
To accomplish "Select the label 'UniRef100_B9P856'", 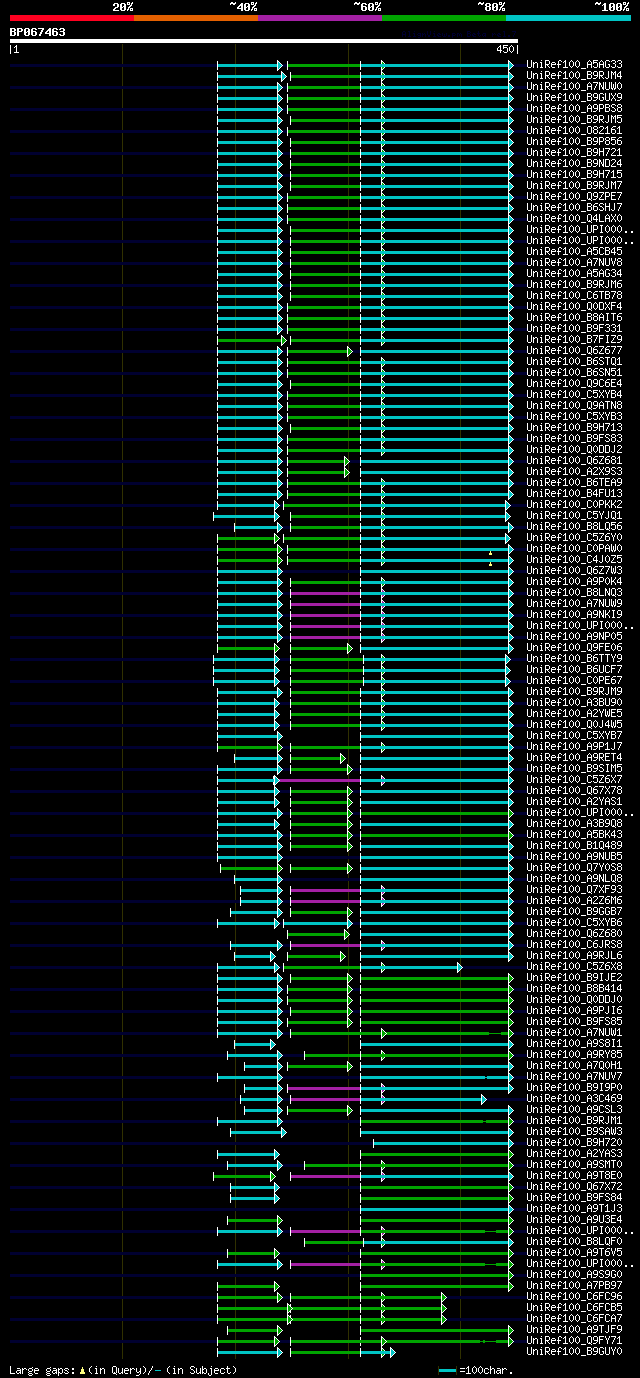I will pyautogui.click(x=574, y=141).
